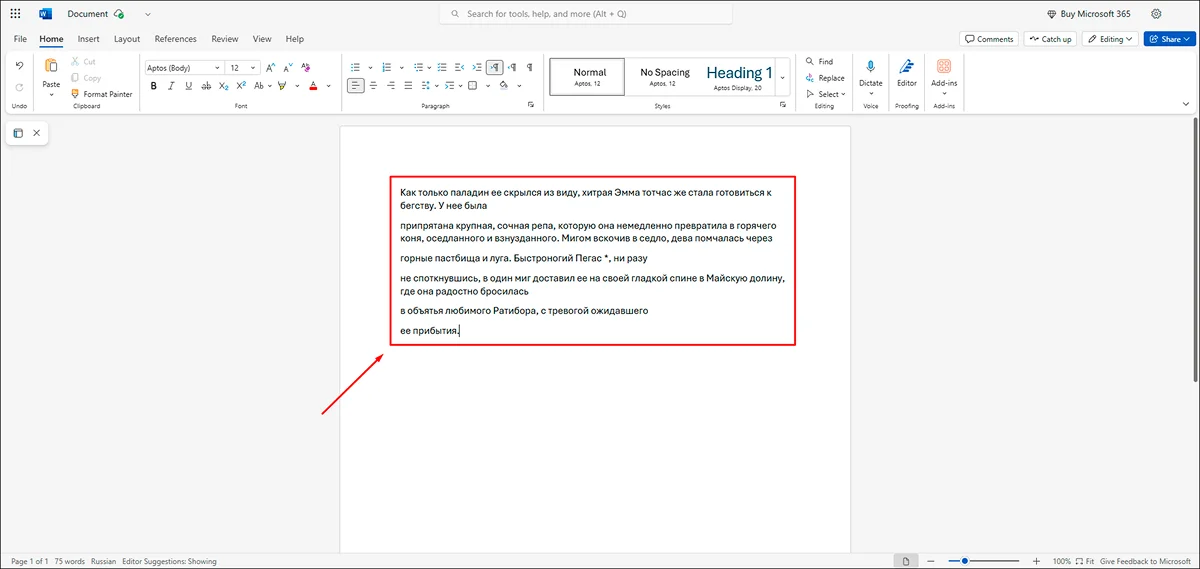
Task: Toggle Italic formatting
Action: 171,86
